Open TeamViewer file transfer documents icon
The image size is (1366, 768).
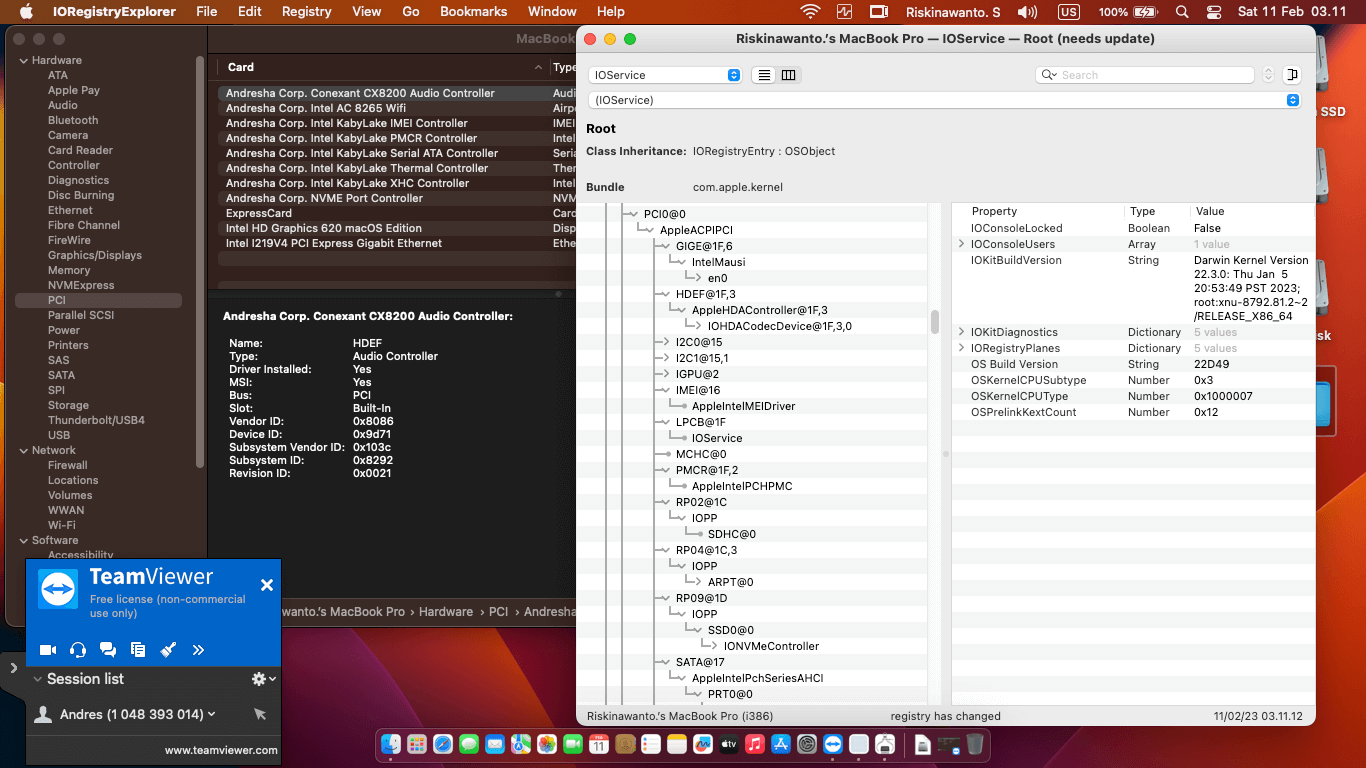138,650
